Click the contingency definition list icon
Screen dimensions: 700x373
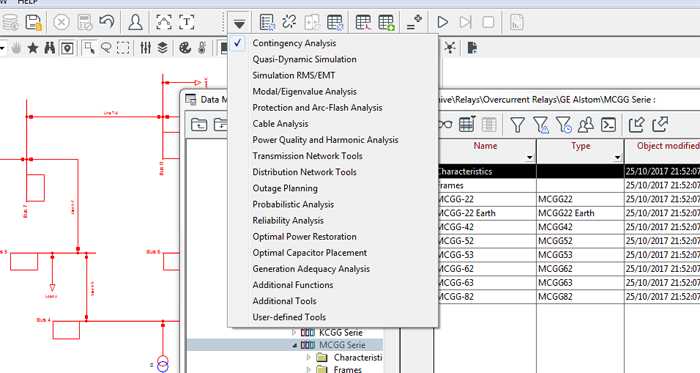click(x=267, y=22)
